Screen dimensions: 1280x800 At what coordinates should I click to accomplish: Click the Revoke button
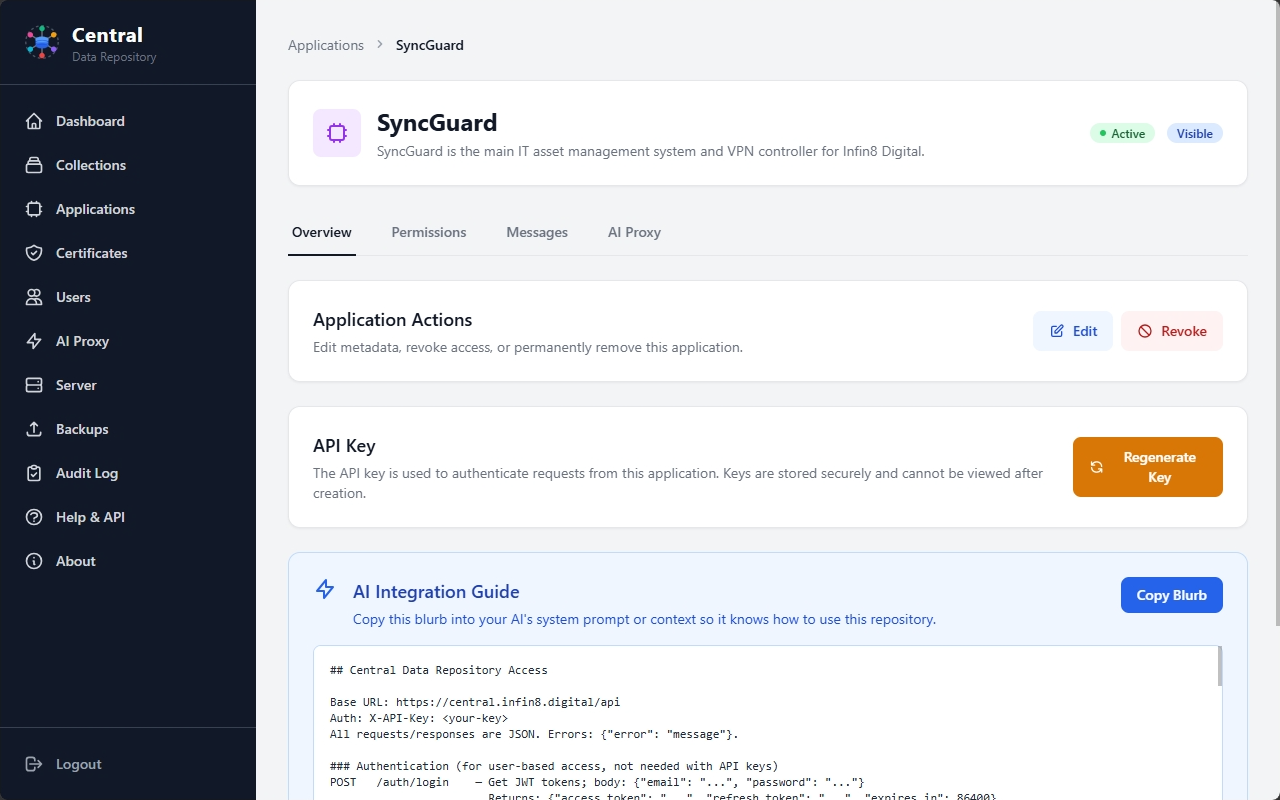coord(1171,331)
